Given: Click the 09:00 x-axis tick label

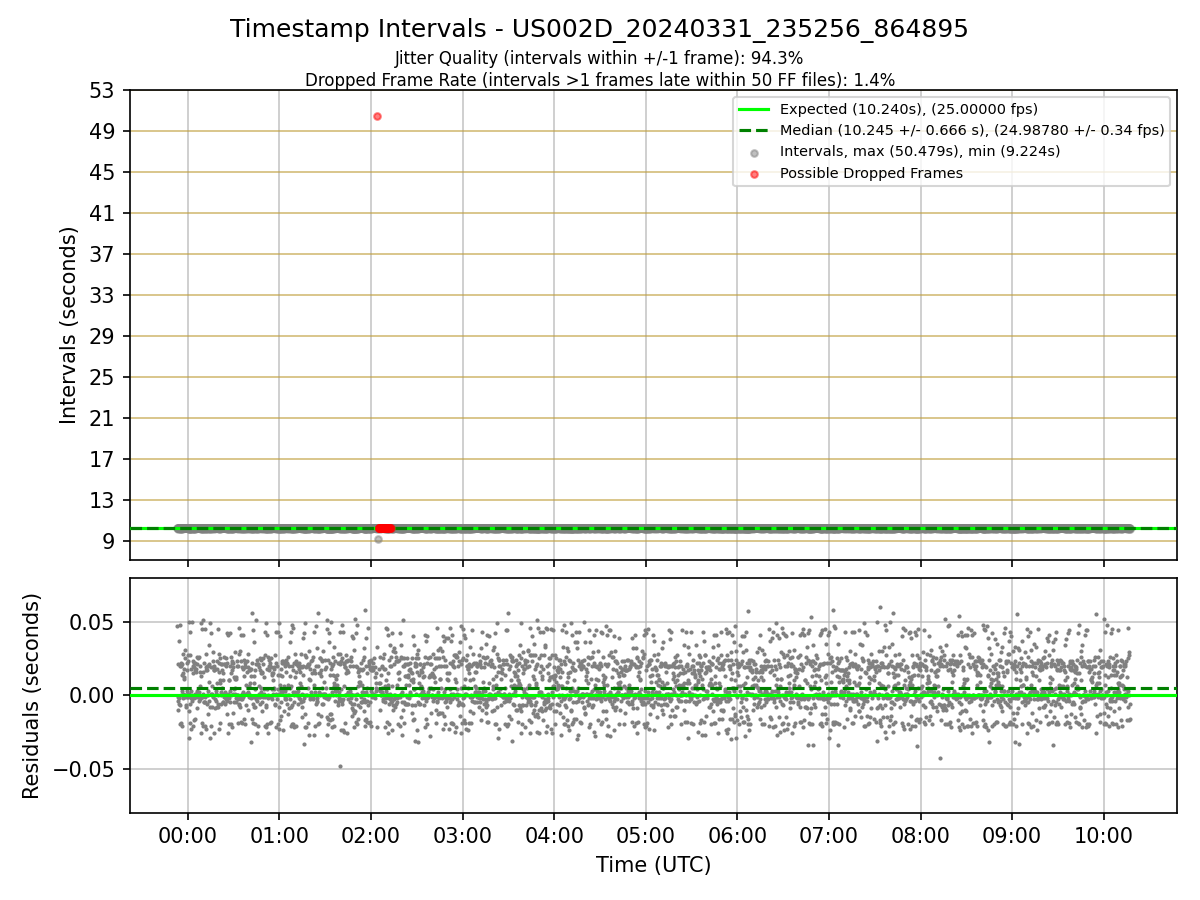Looking at the screenshot, I should (1012, 836).
